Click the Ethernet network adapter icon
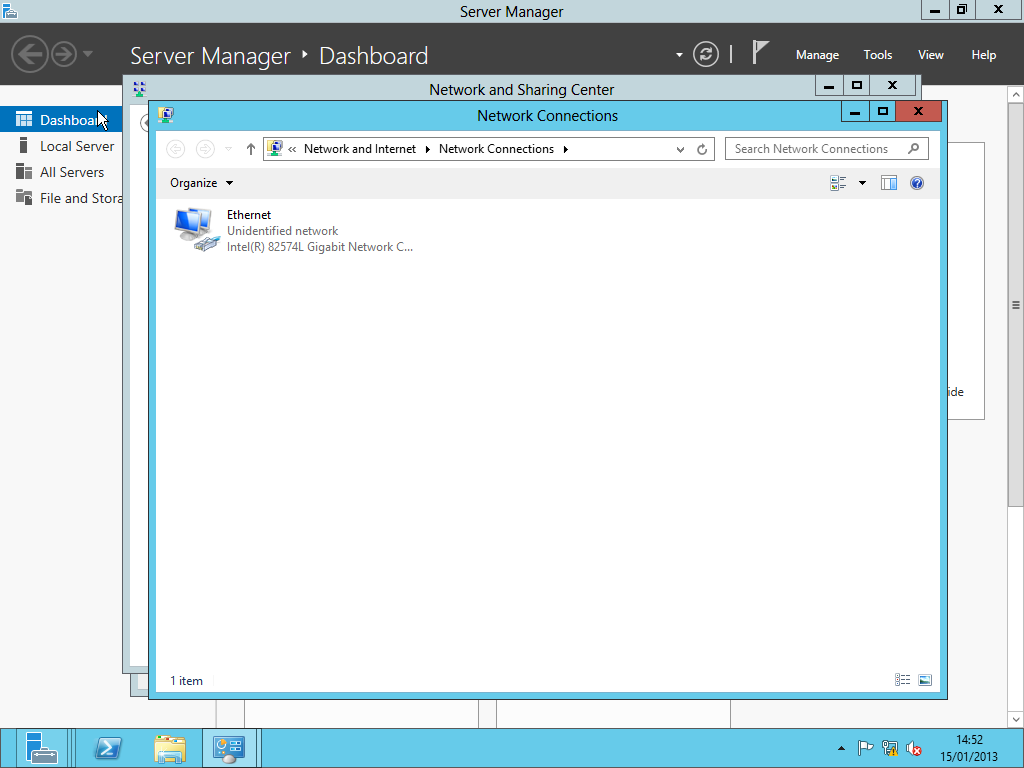1024x768 pixels. (195, 229)
